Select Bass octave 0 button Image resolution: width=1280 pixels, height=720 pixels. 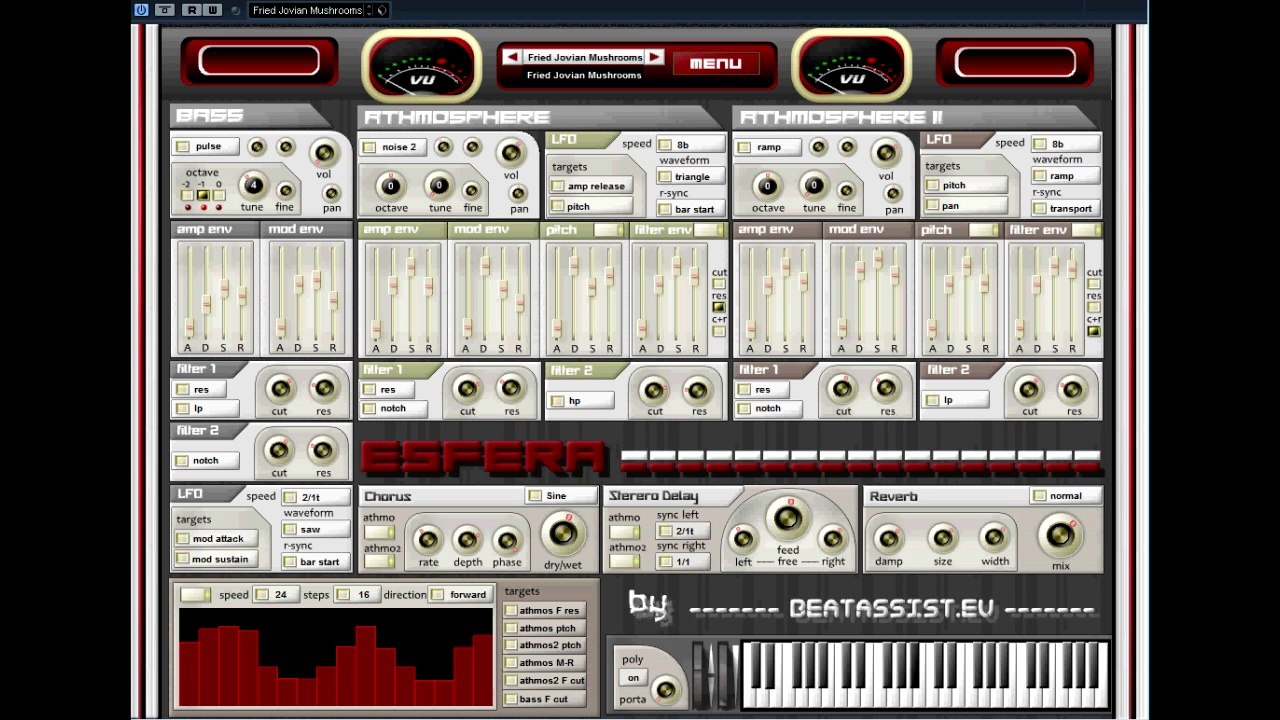tap(219, 195)
